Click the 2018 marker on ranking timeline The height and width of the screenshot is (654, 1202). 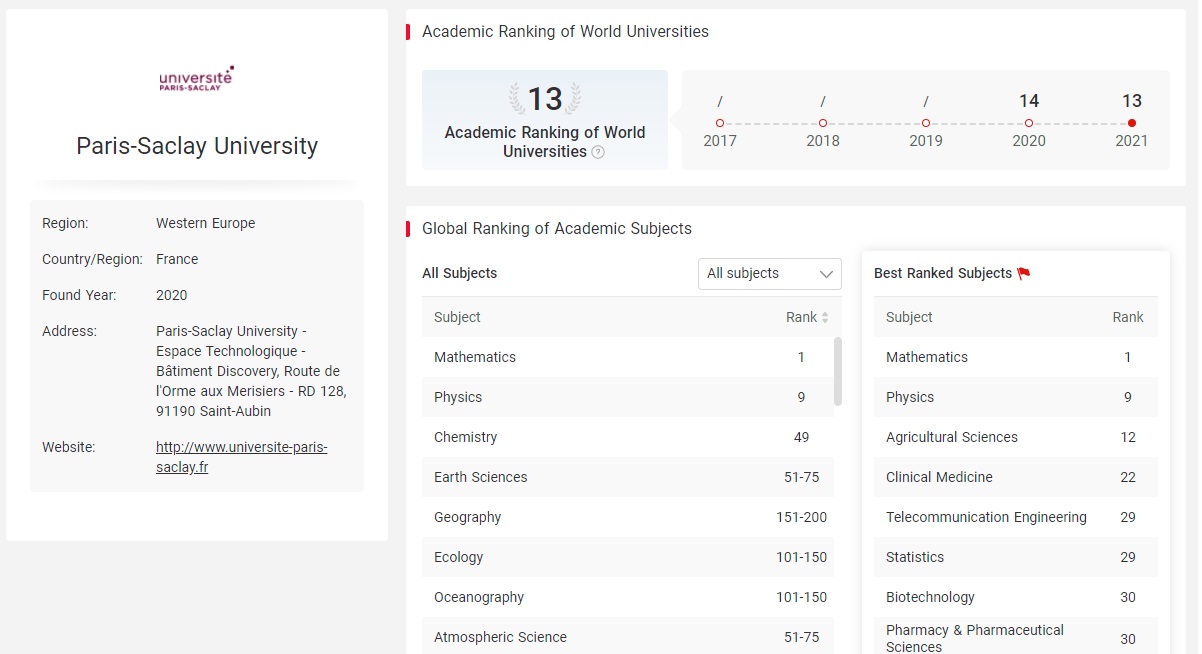pos(823,123)
